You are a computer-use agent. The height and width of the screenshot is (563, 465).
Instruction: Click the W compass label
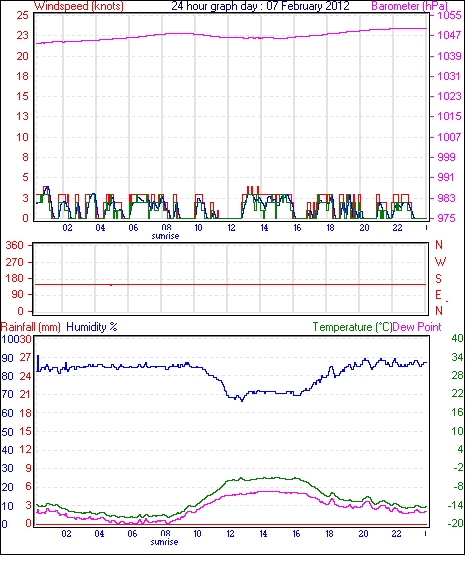coord(440,262)
